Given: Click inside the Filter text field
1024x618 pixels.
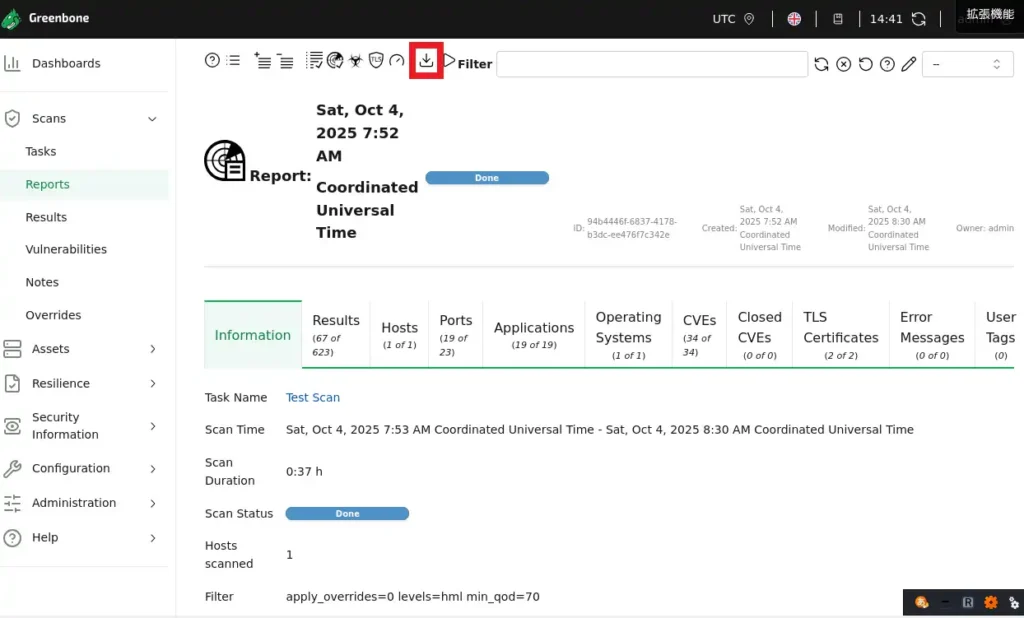Looking at the screenshot, I should pyautogui.click(x=651, y=64).
